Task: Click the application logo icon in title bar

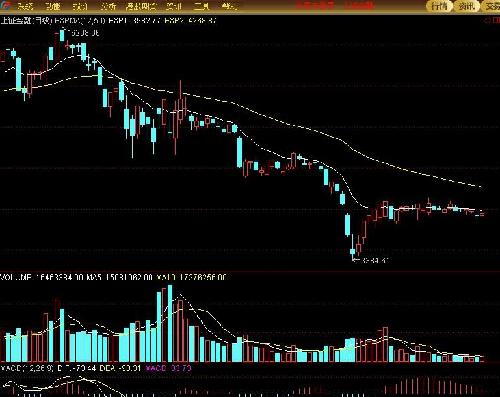Action: point(6,6)
